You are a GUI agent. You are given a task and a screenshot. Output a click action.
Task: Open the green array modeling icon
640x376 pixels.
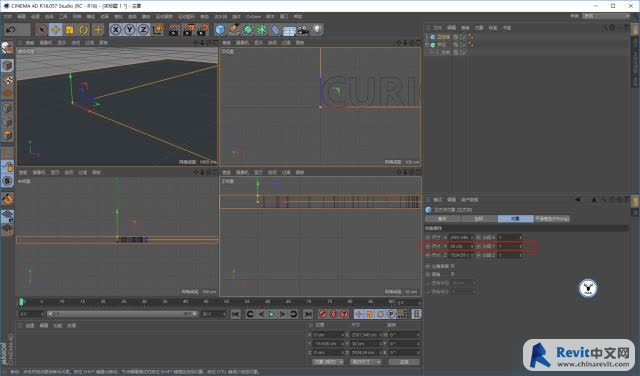coord(262,29)
